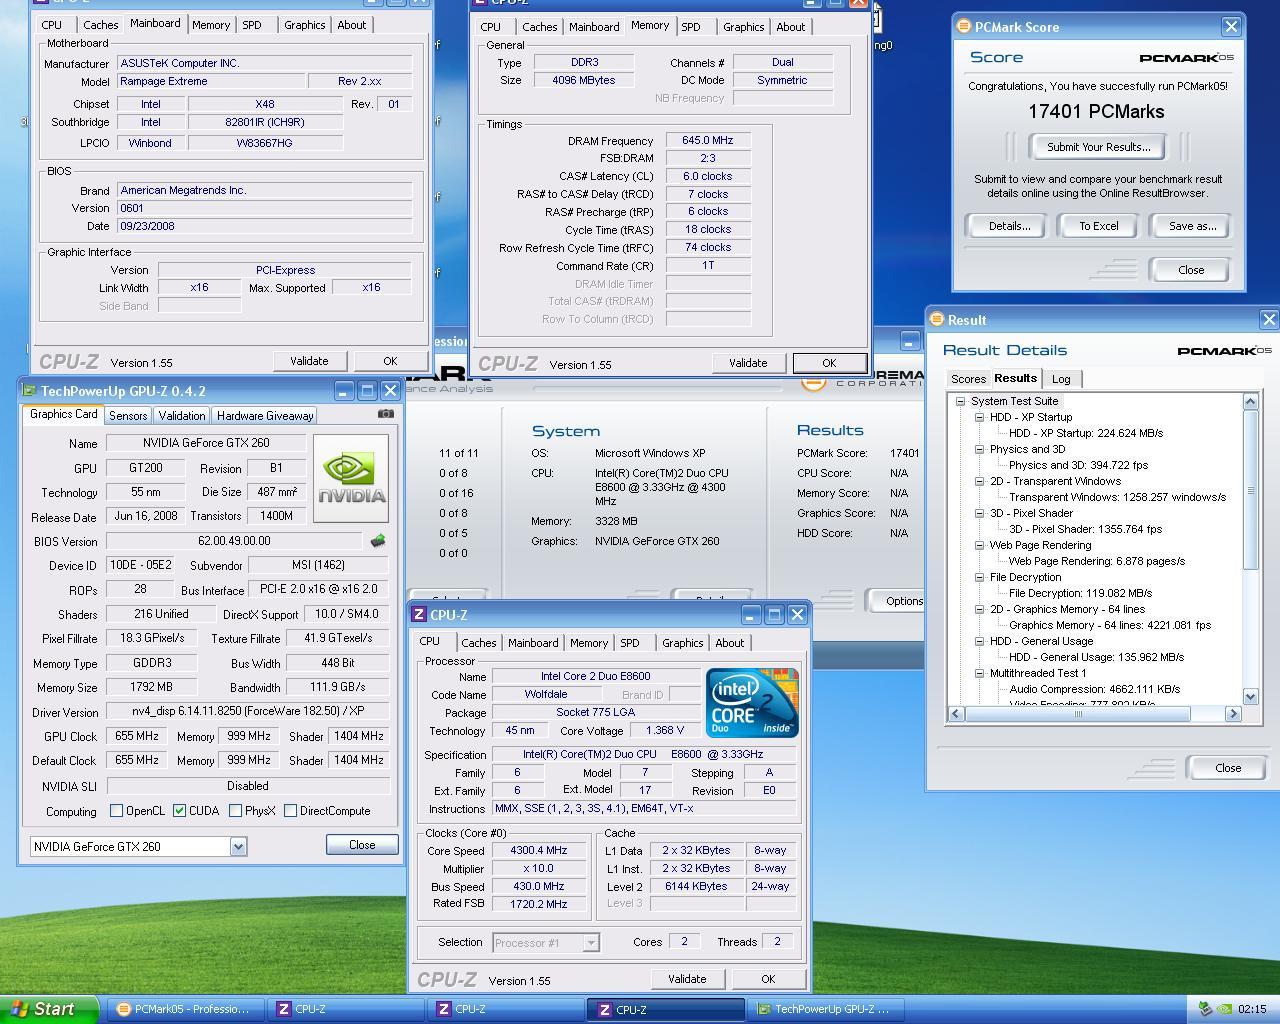Open About tab in bottom CPU-Z window
The width and height of the screenshot is (1280, 1024).
pyautogui.click(x=729, y=643)
